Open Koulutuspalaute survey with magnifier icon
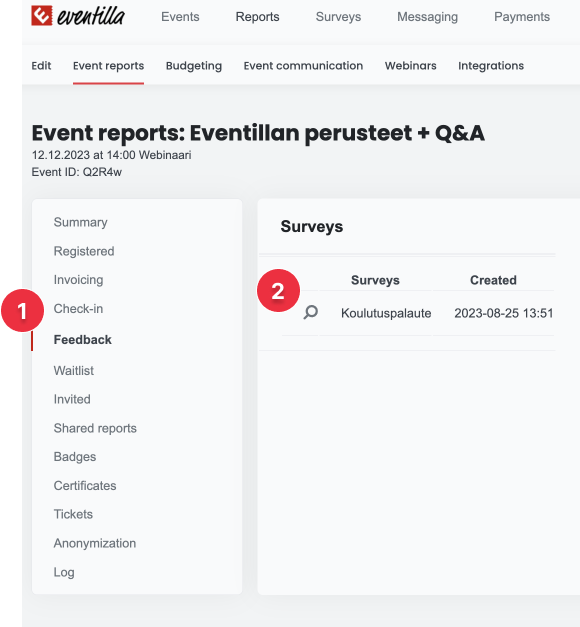The image size is (580, 627). pyautogui.click(x=310, y=312)
